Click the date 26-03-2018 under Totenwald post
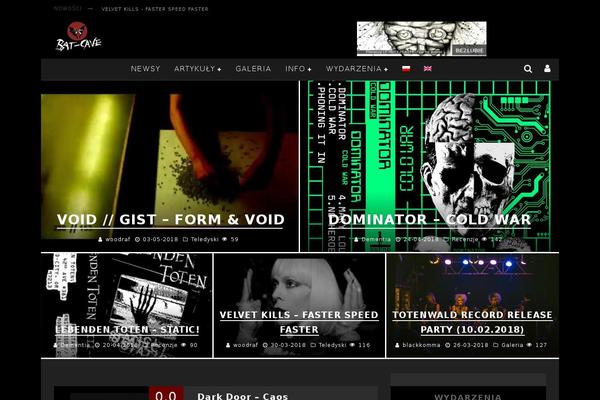 click(x=470, y=345)
